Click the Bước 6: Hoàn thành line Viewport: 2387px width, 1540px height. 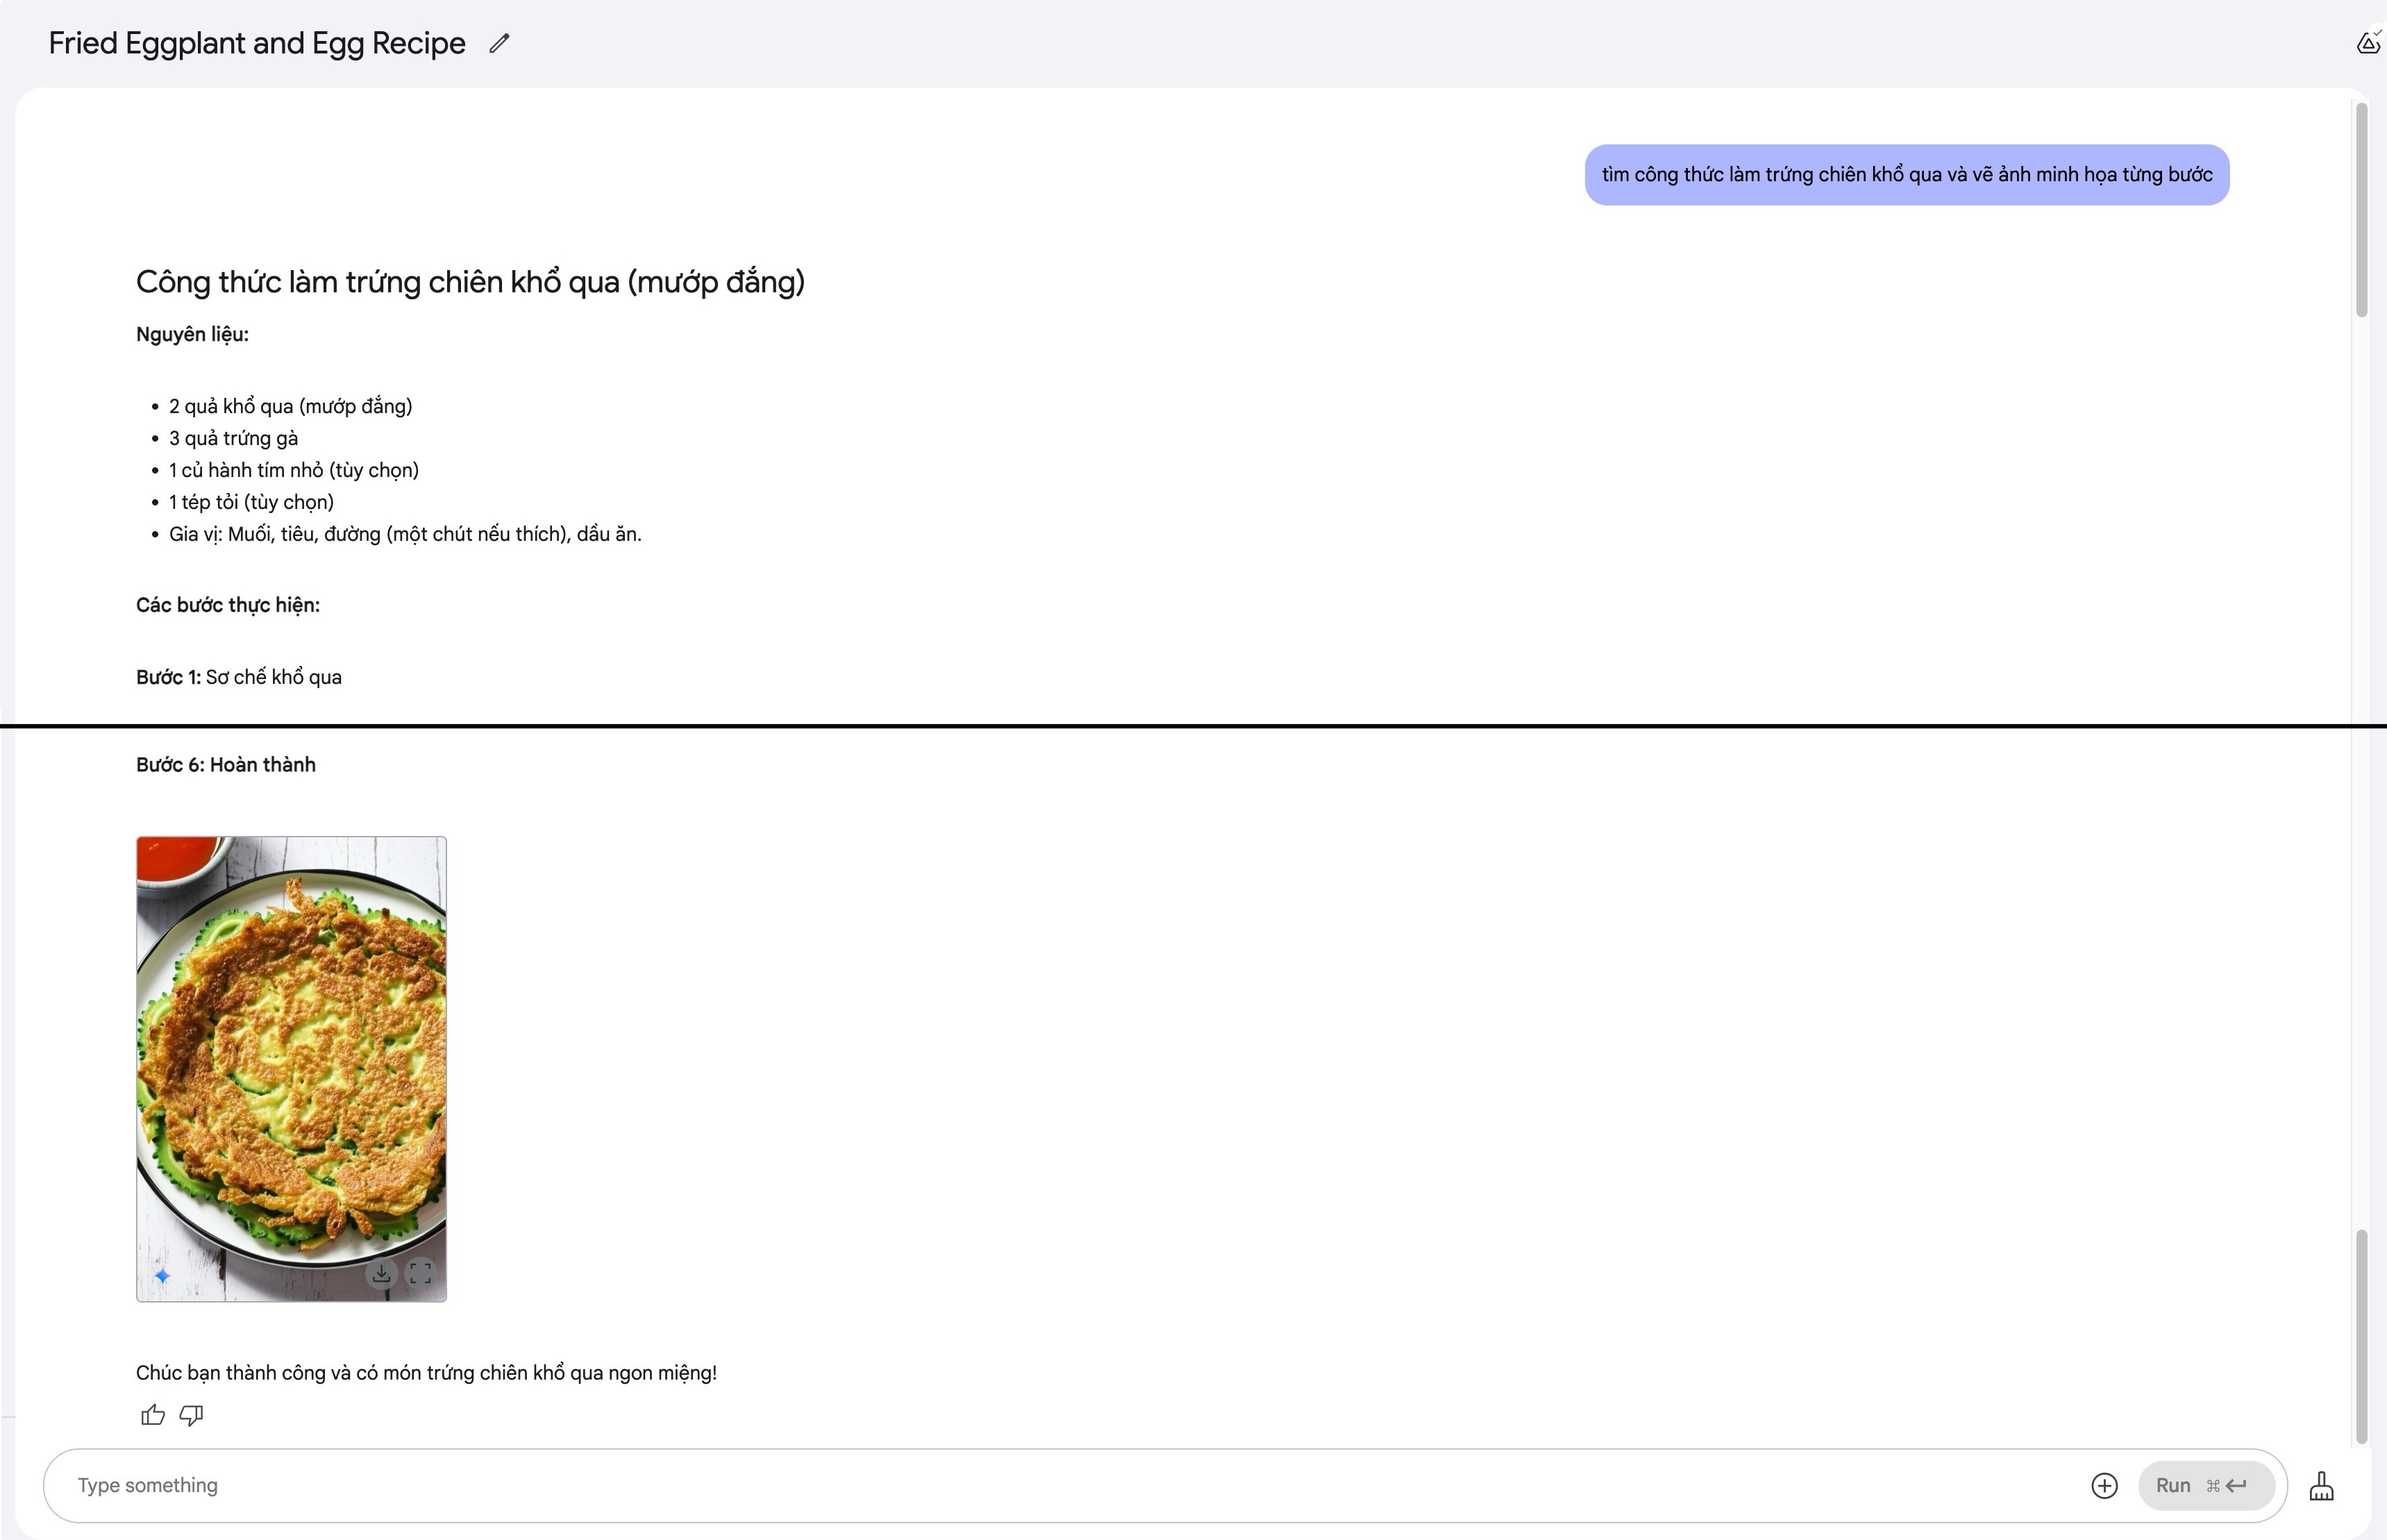(226, 765)
